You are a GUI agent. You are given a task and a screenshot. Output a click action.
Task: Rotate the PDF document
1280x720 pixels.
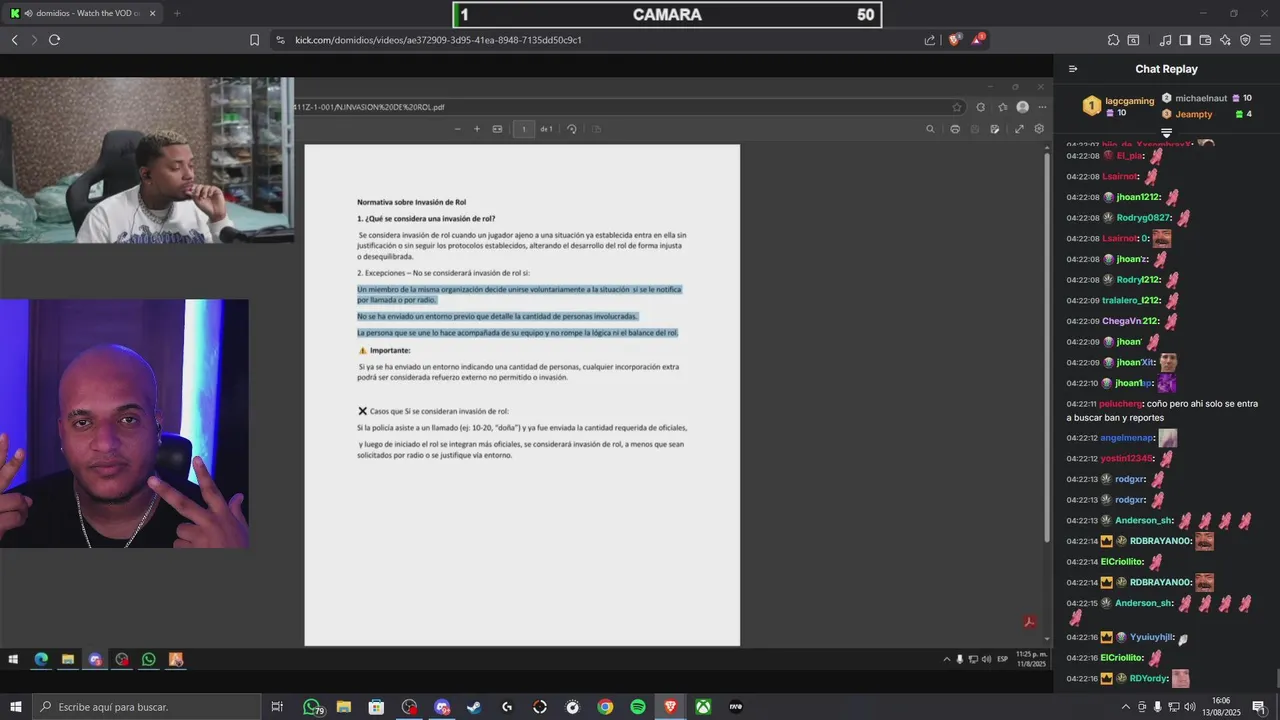(572, 129)
